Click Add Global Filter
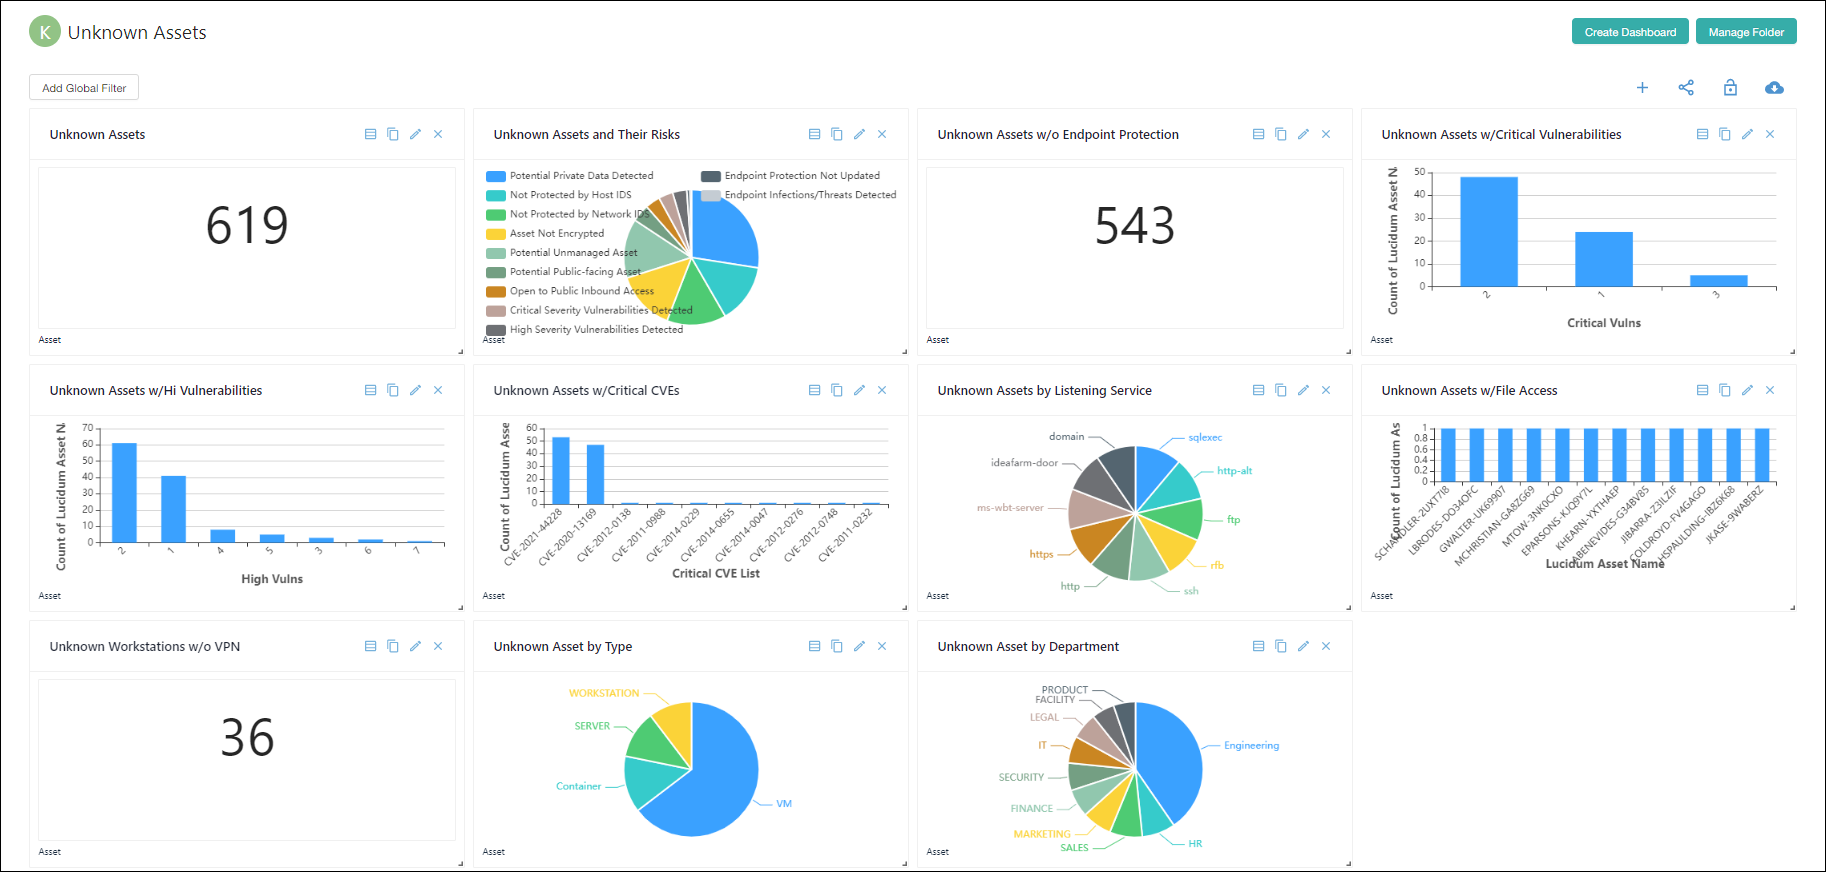 tap(84, 88)
